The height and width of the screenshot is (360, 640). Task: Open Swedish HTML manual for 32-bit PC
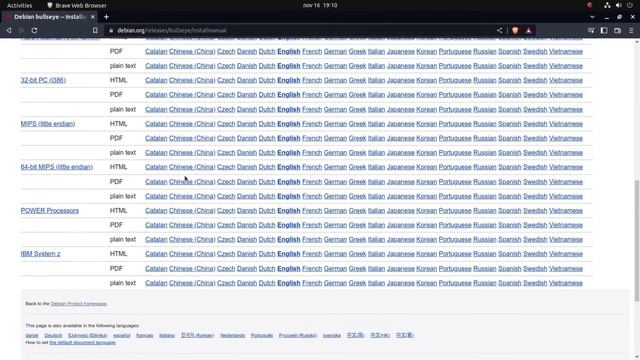[535, 80]
